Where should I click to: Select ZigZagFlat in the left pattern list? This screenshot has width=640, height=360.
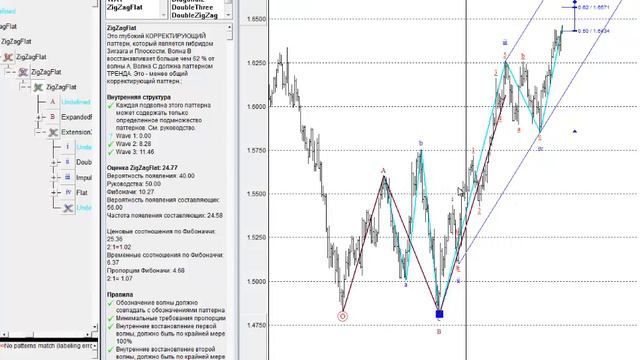124,7
